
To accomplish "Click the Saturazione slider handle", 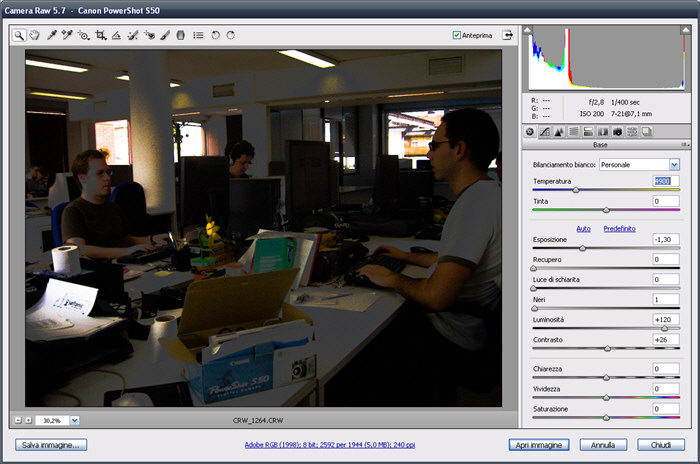I will 606,418.
